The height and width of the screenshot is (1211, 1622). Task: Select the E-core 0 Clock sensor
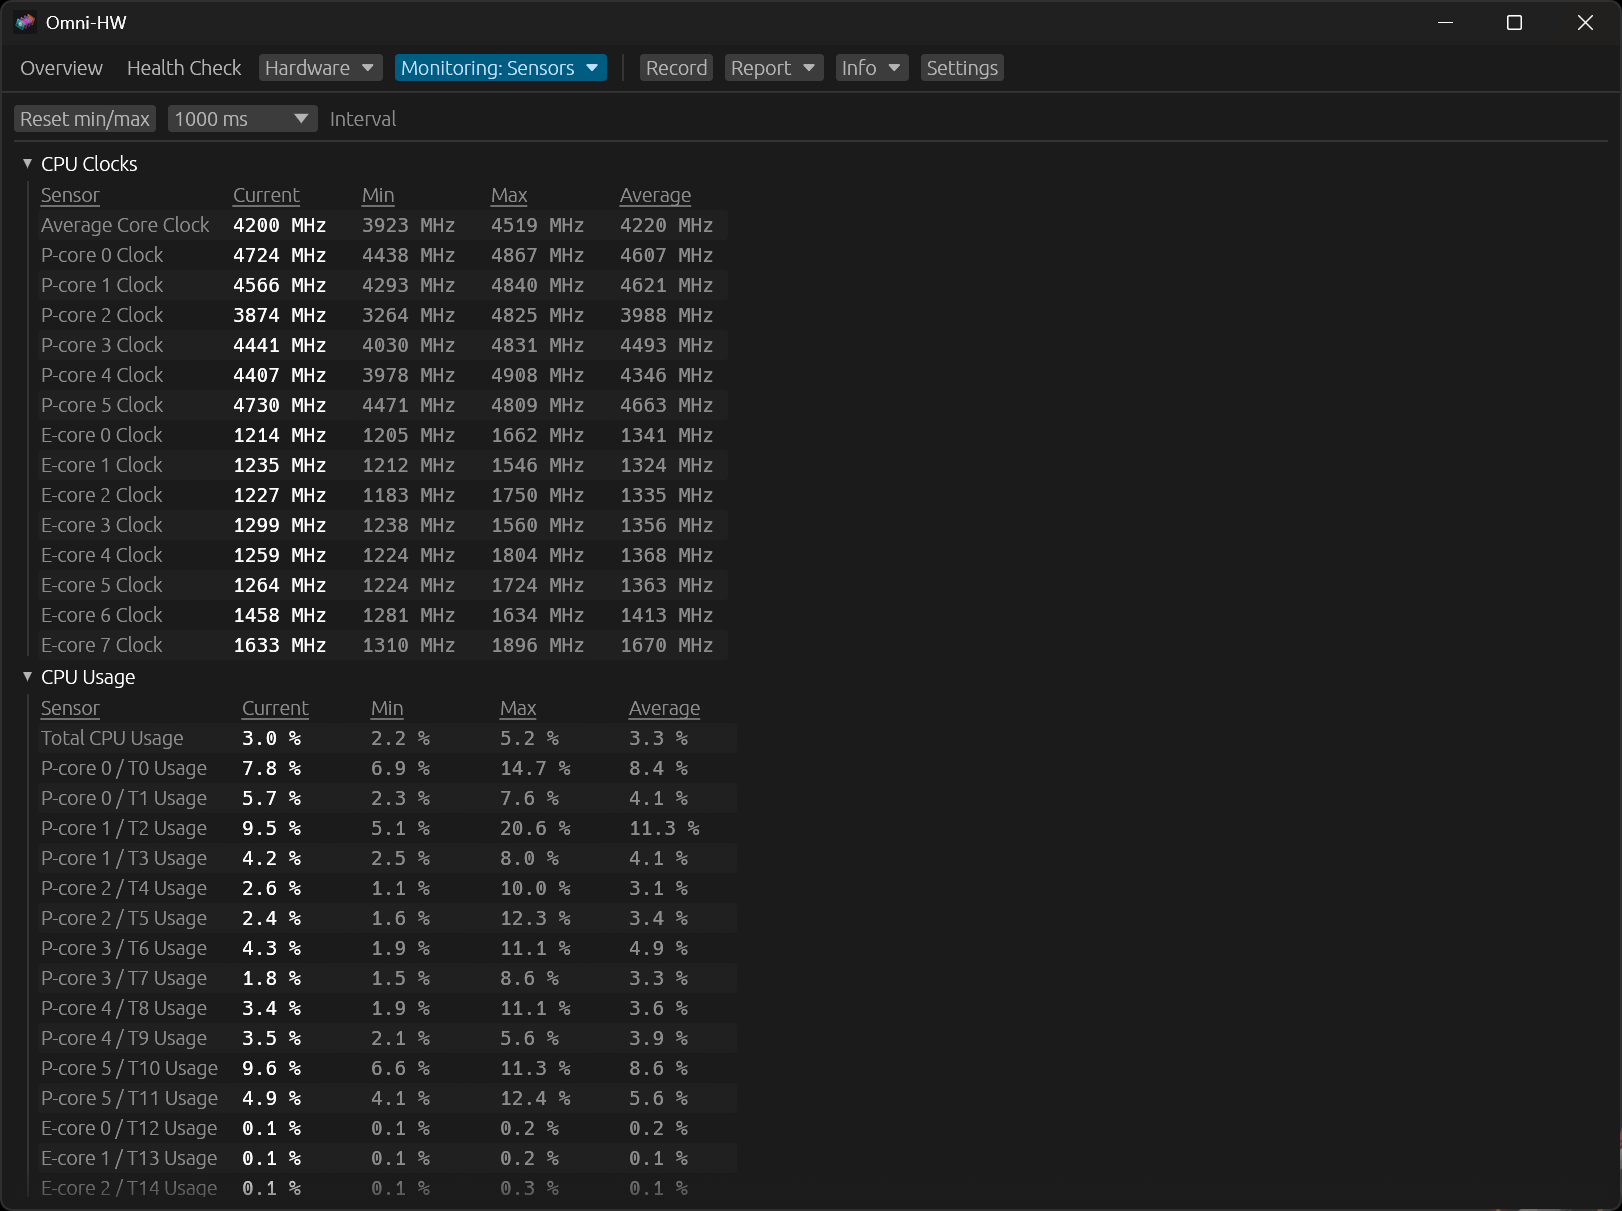382,435
